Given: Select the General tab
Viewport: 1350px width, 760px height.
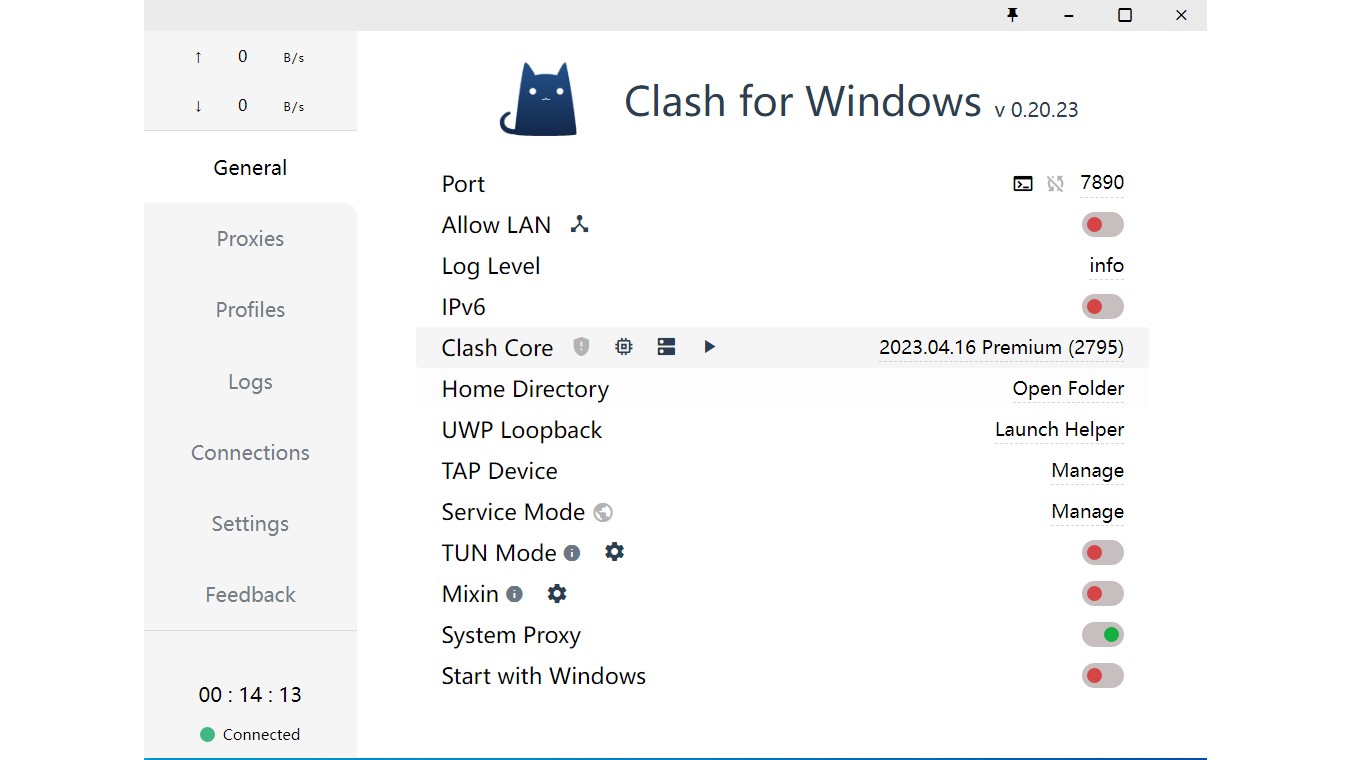Looking at the screenshot, I should 250,167.
